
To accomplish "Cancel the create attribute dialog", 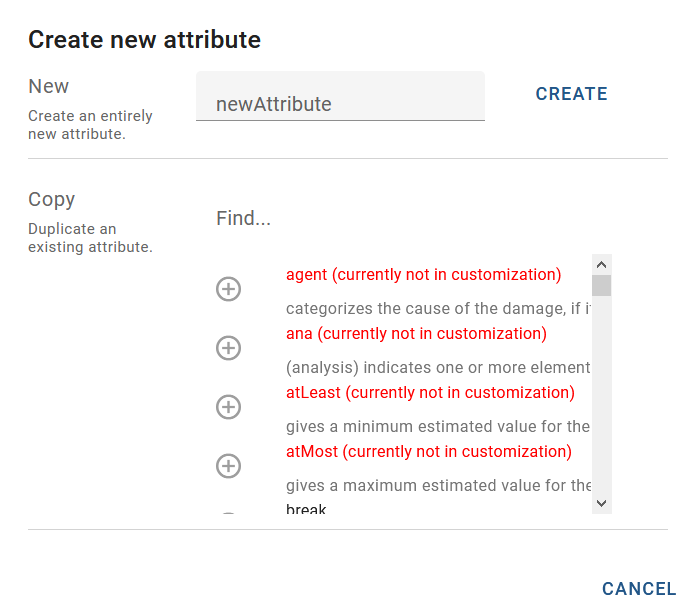I will (x=639, y=589).
